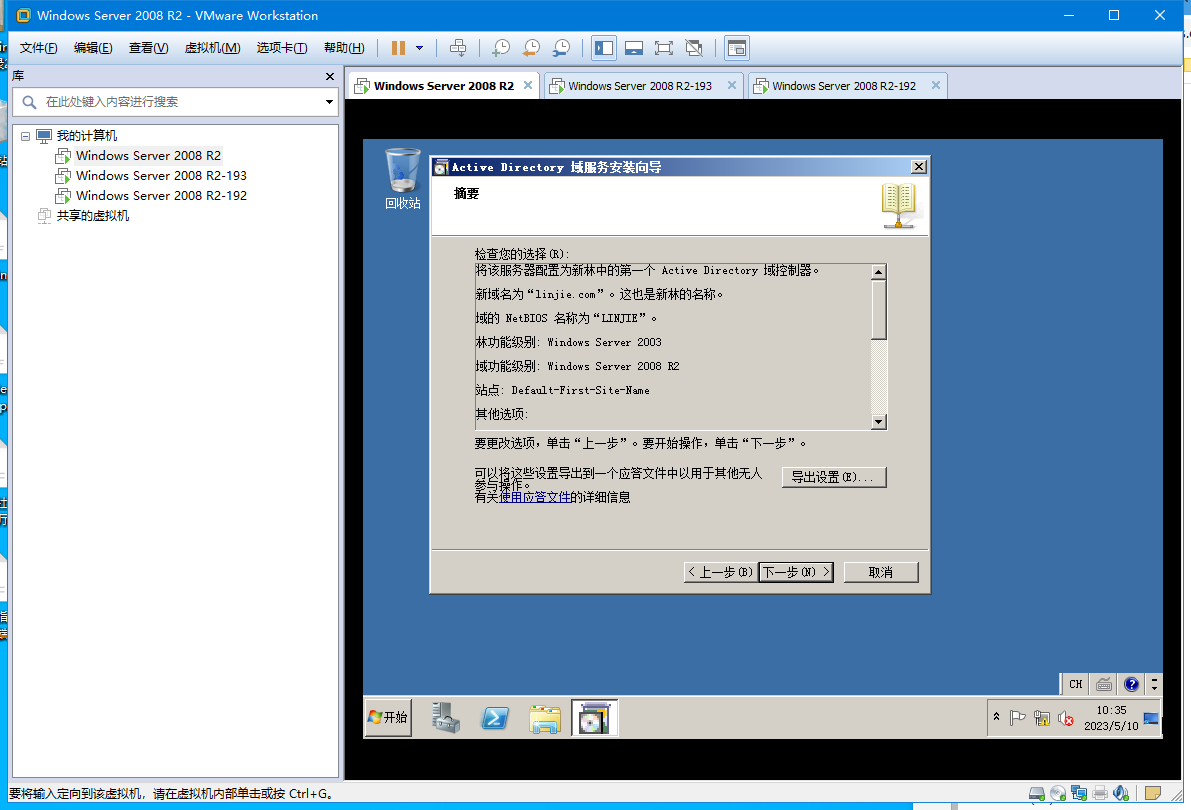Close the Windows Server 2008 R2 tab
This screenshot has height=810, width=1191.
[x=528, y=85]
